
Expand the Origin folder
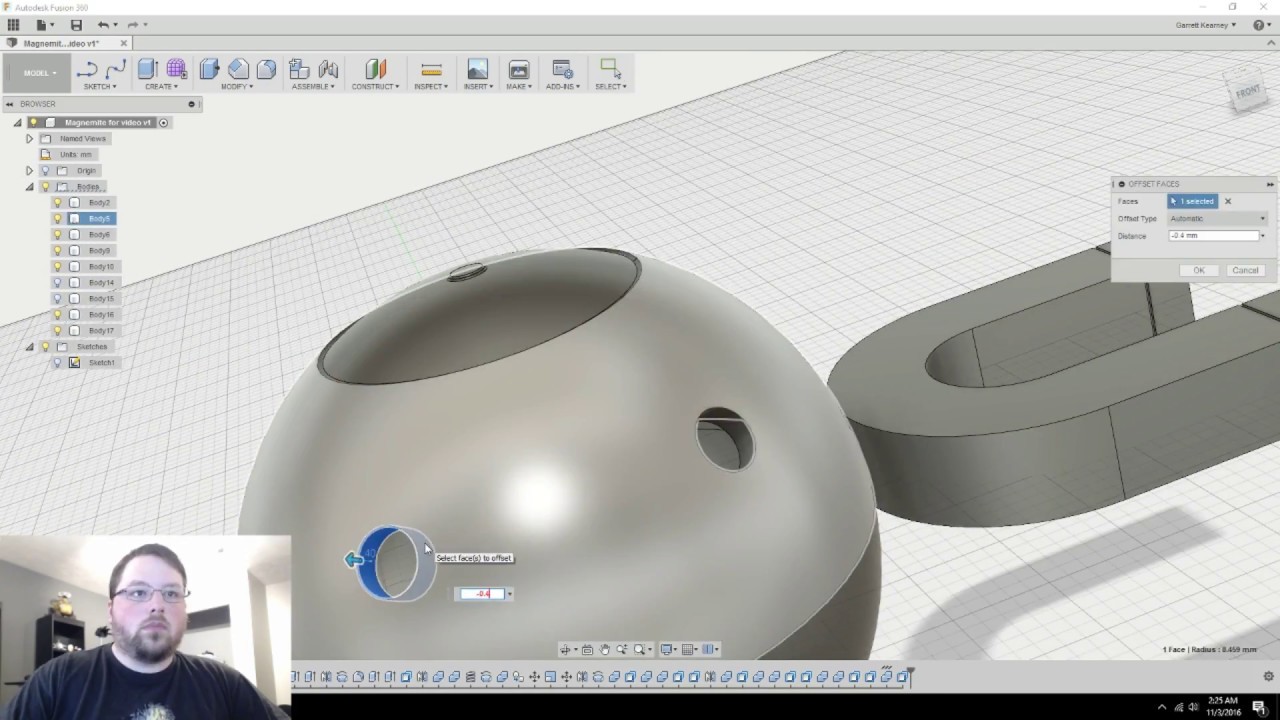click(29, 171)
